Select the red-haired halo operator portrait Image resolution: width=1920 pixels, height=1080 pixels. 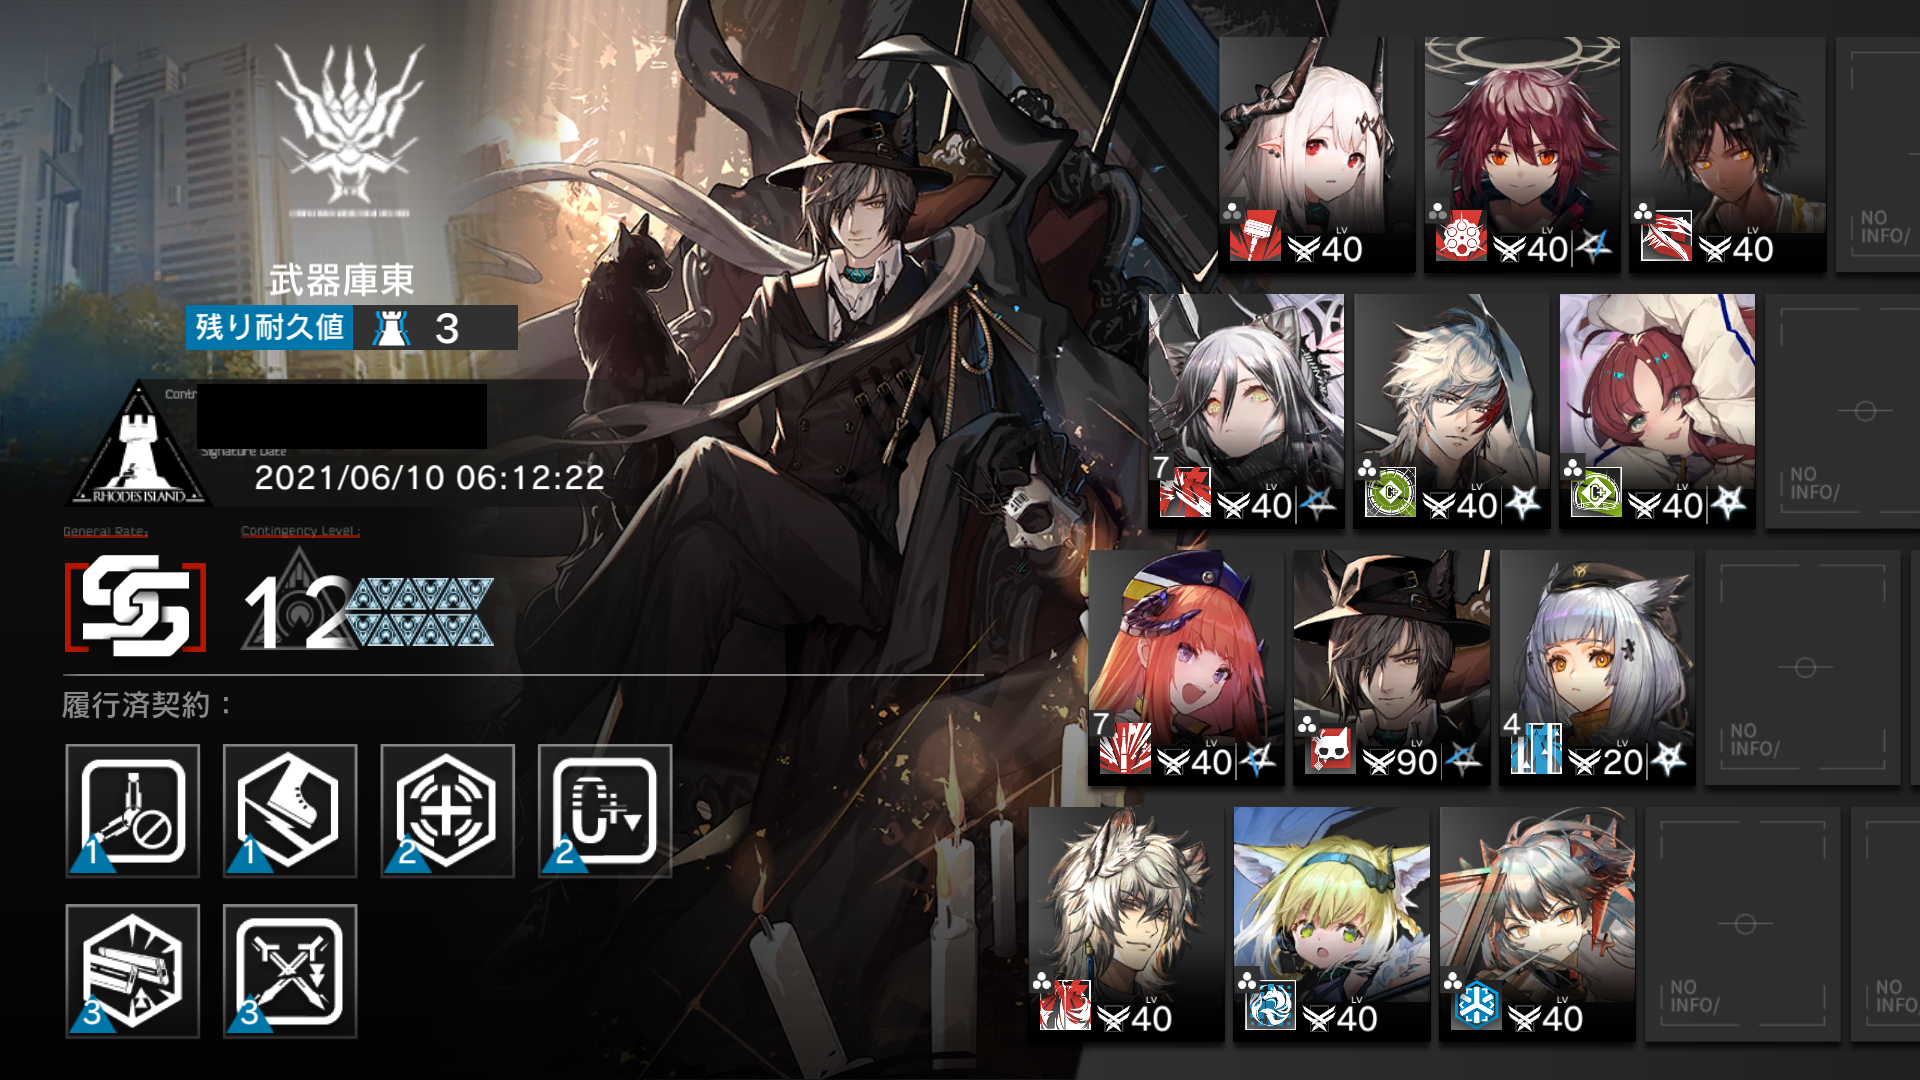click(x=1522, y=155)
